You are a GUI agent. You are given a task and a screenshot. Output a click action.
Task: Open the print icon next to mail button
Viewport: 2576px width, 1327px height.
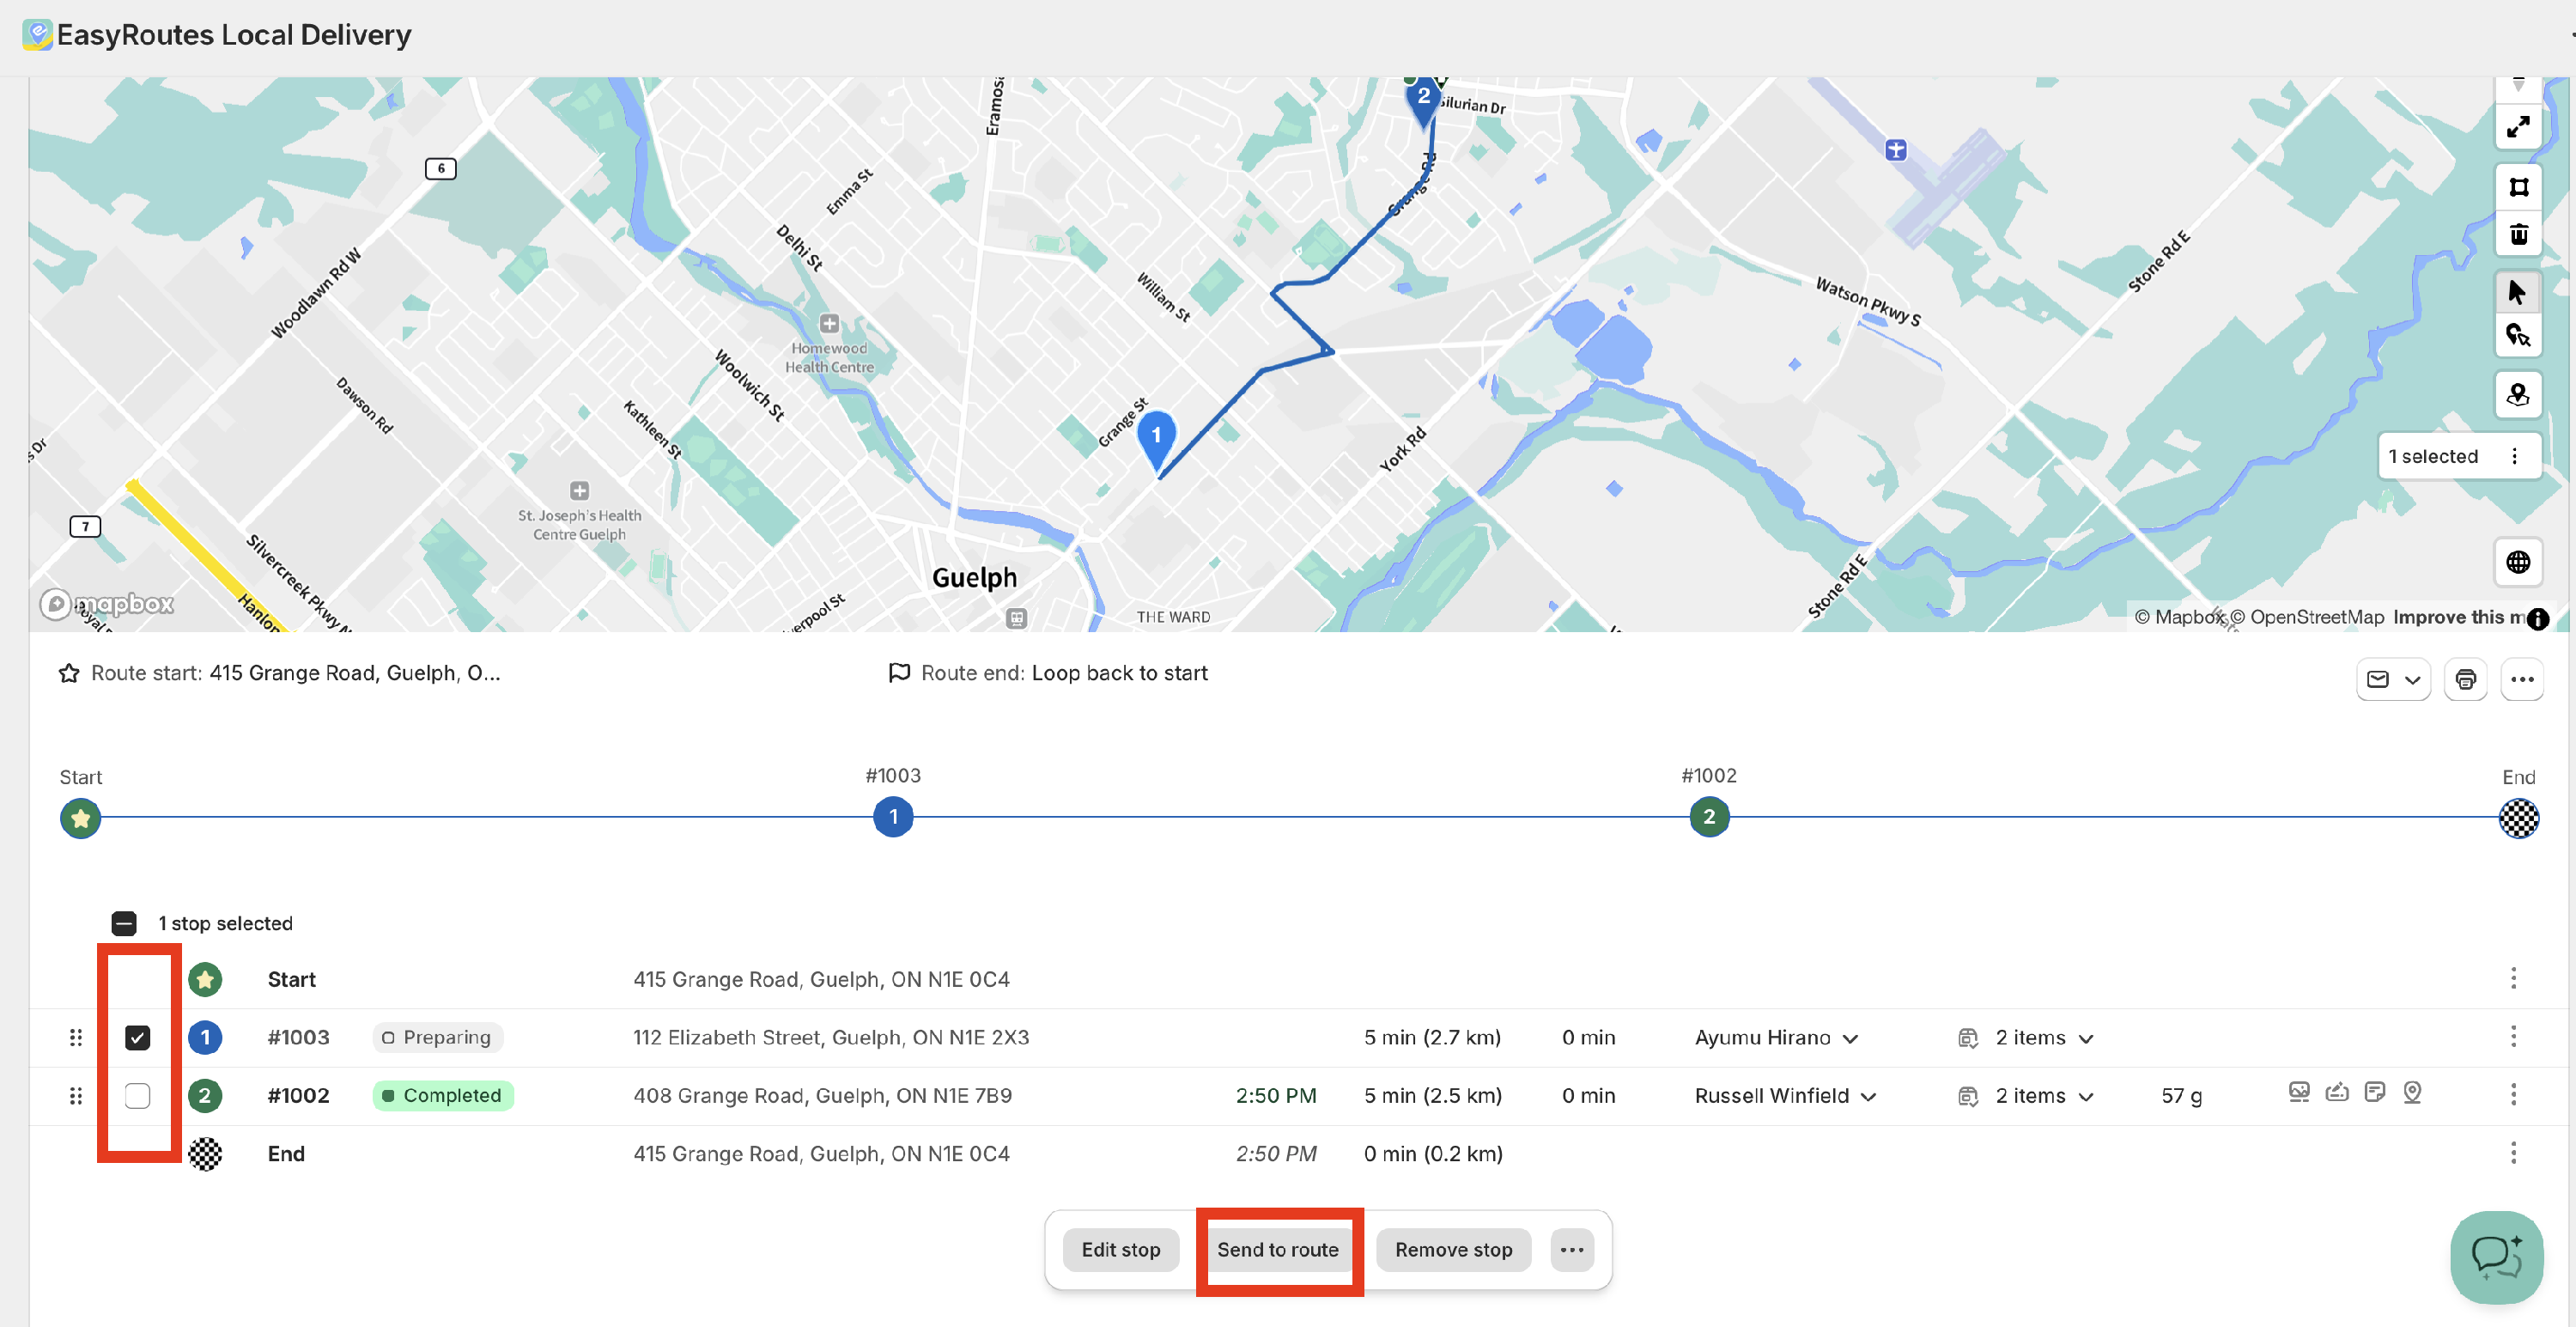click(x=2465, y=680)
